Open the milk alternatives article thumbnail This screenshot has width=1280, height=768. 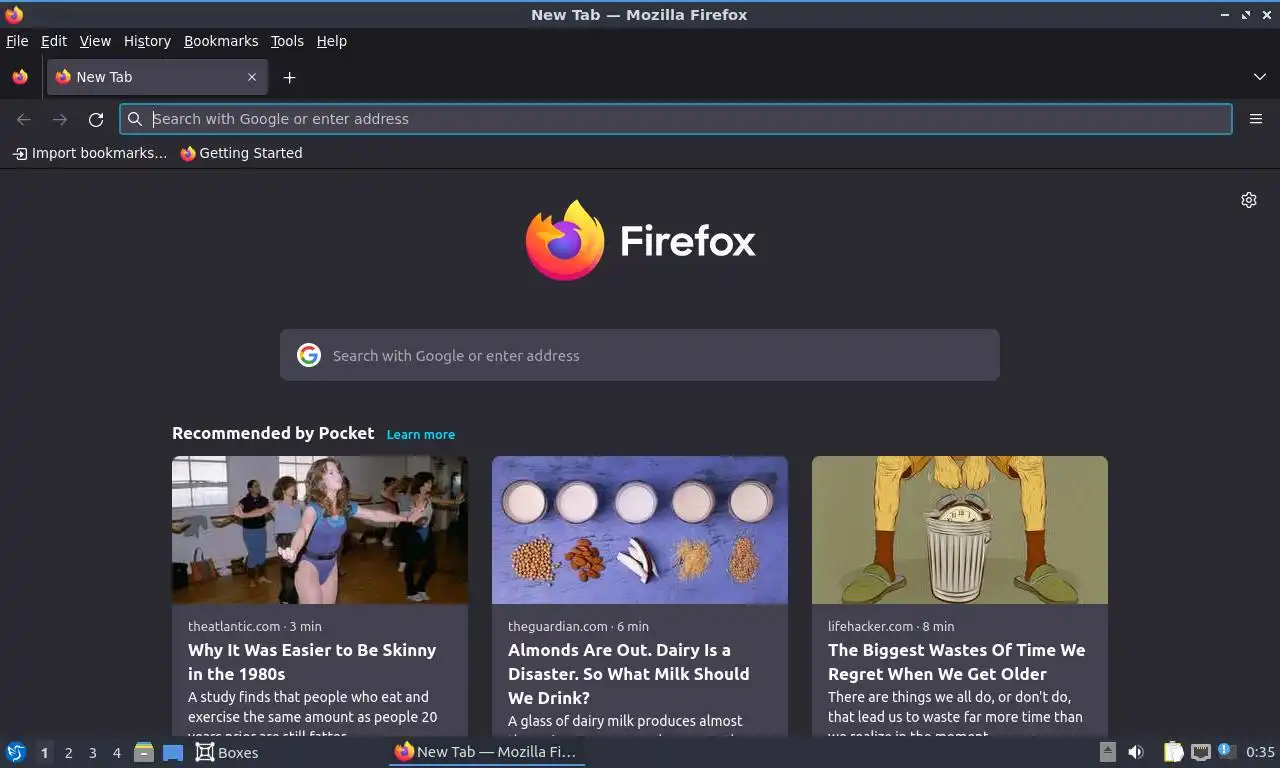(640, 530)
